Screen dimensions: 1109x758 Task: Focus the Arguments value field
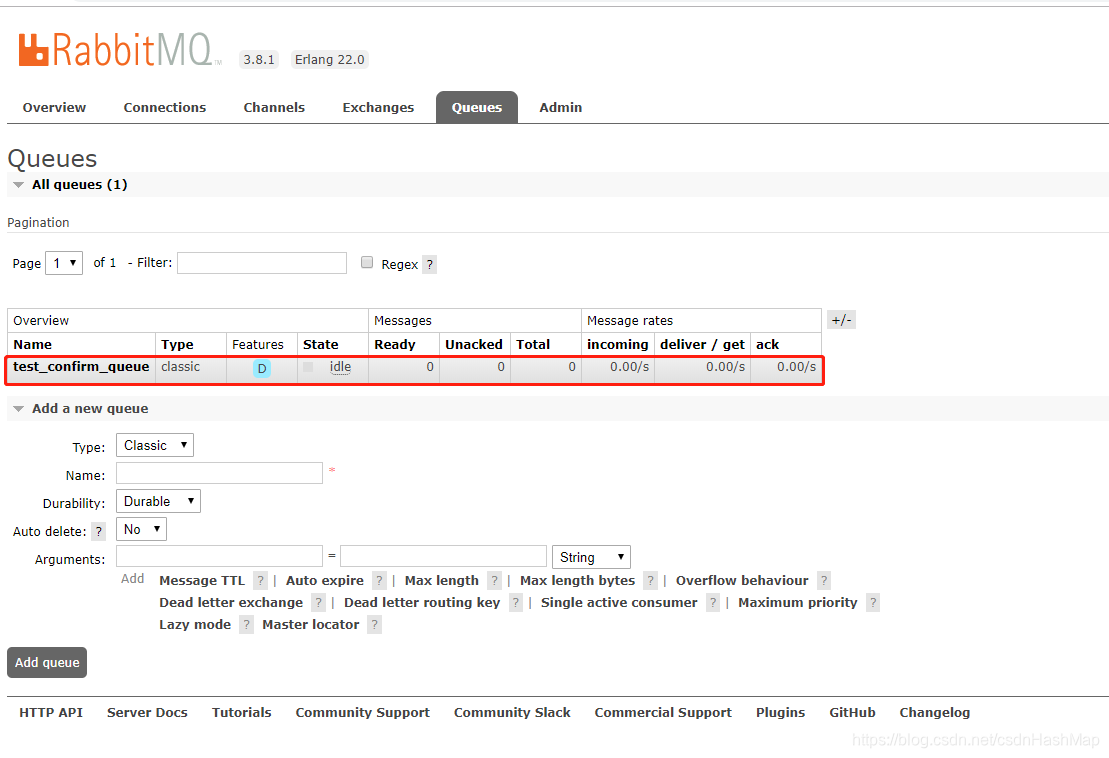(x=443, y=556)
